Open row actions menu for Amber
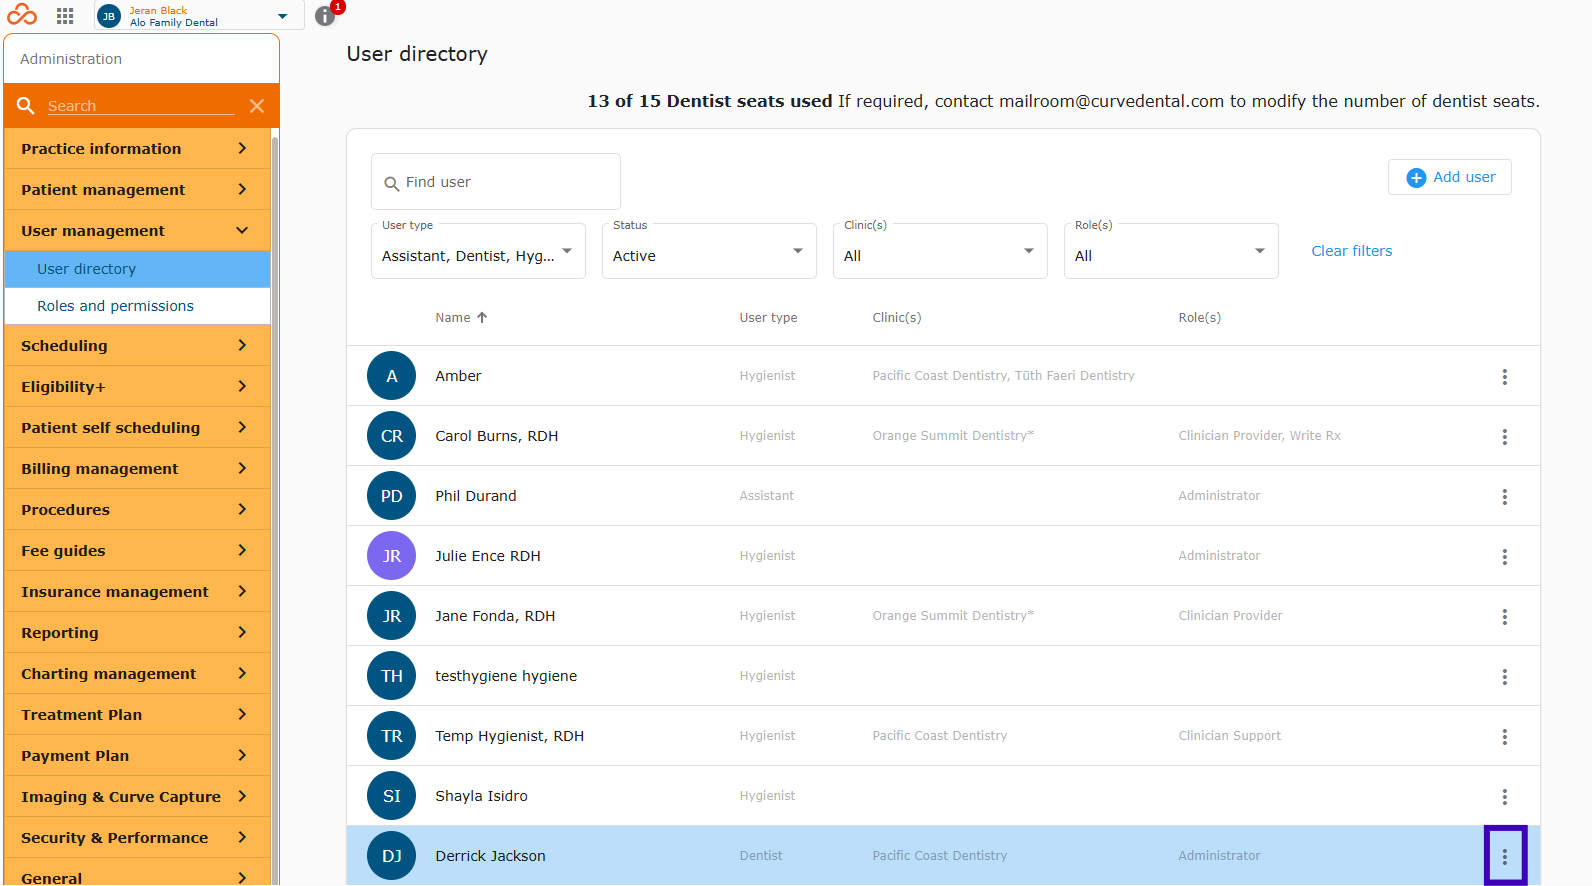This screenshot has height=886, width=1592. (x=1504, y=377)
